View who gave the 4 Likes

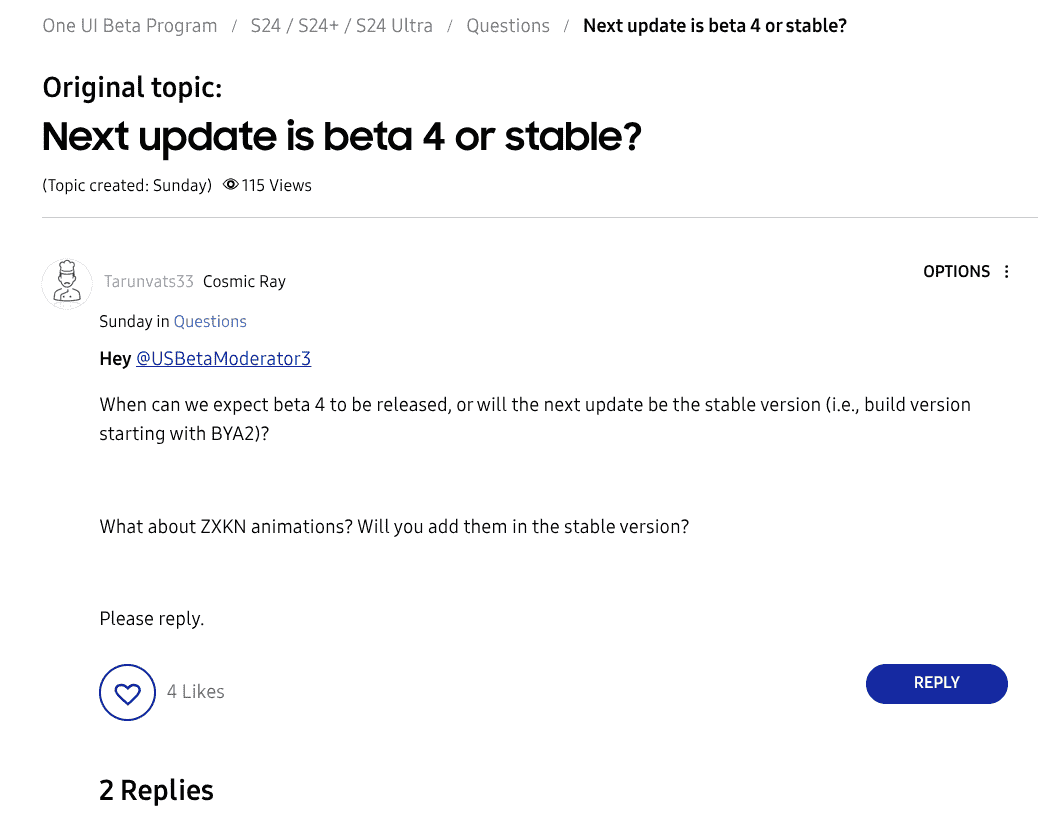coord(196,692)
